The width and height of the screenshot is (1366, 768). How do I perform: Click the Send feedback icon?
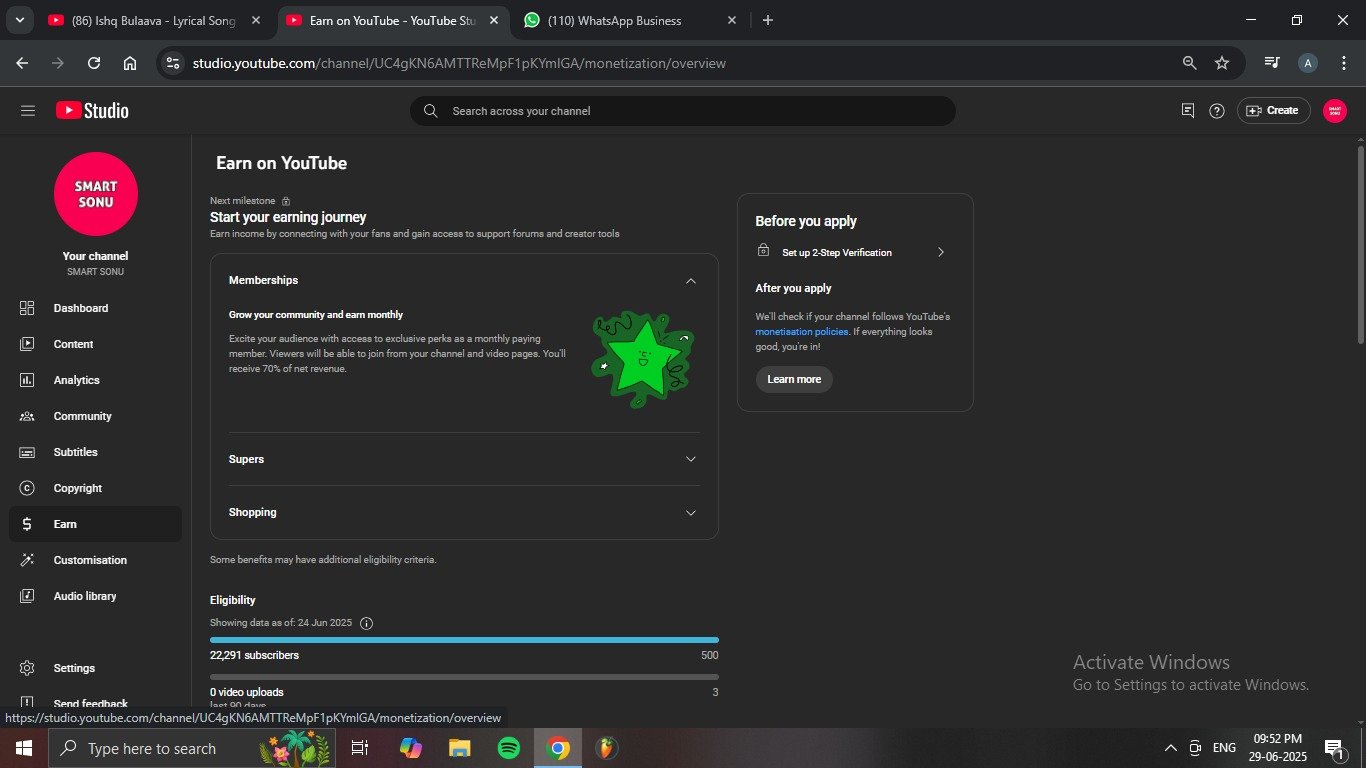[x=27, y=703]
